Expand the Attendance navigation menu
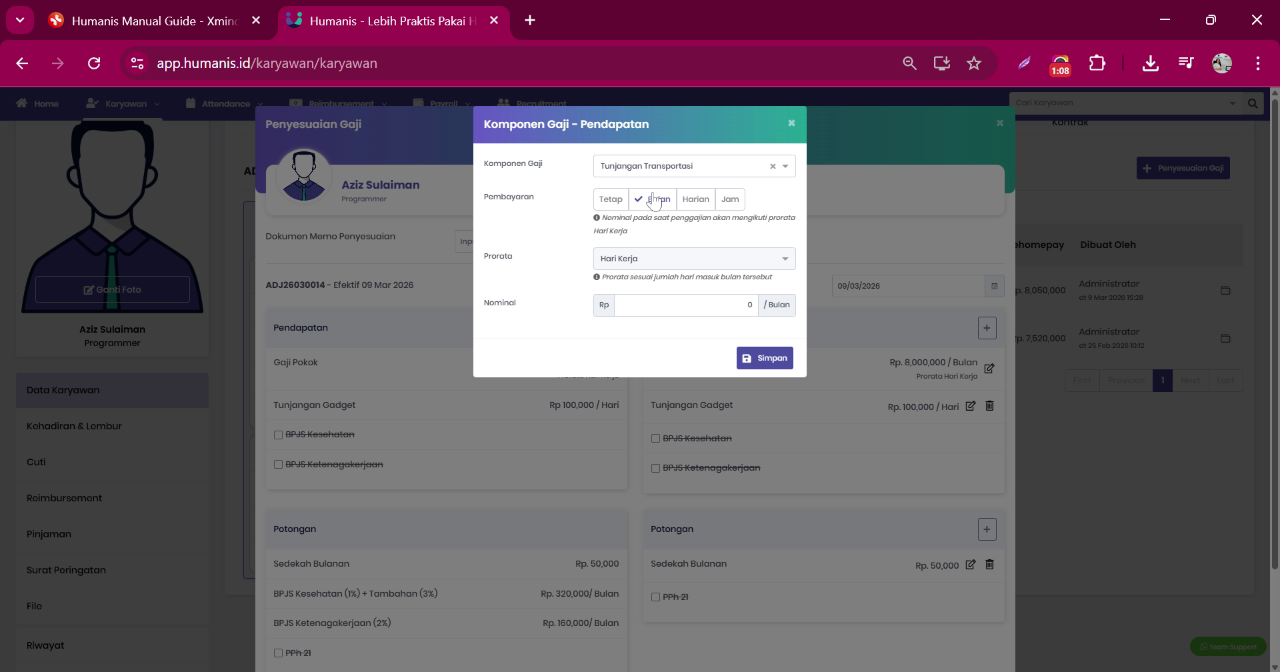This screenshot has height=672, width=1280. [224, 103]
